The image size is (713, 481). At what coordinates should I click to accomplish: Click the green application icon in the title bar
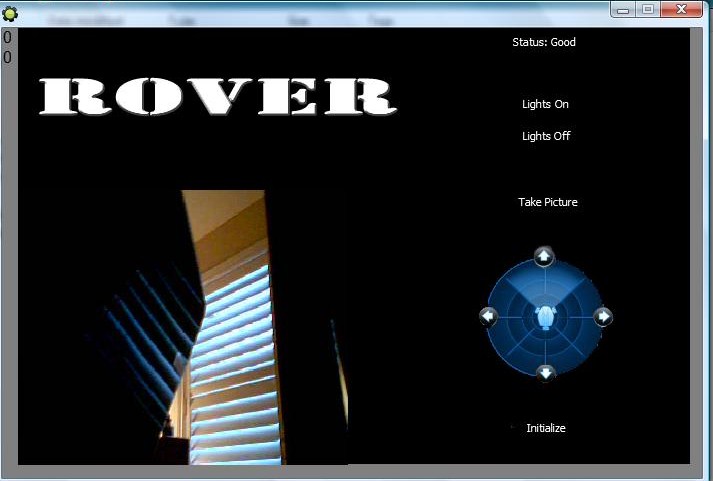click(10, 14)
